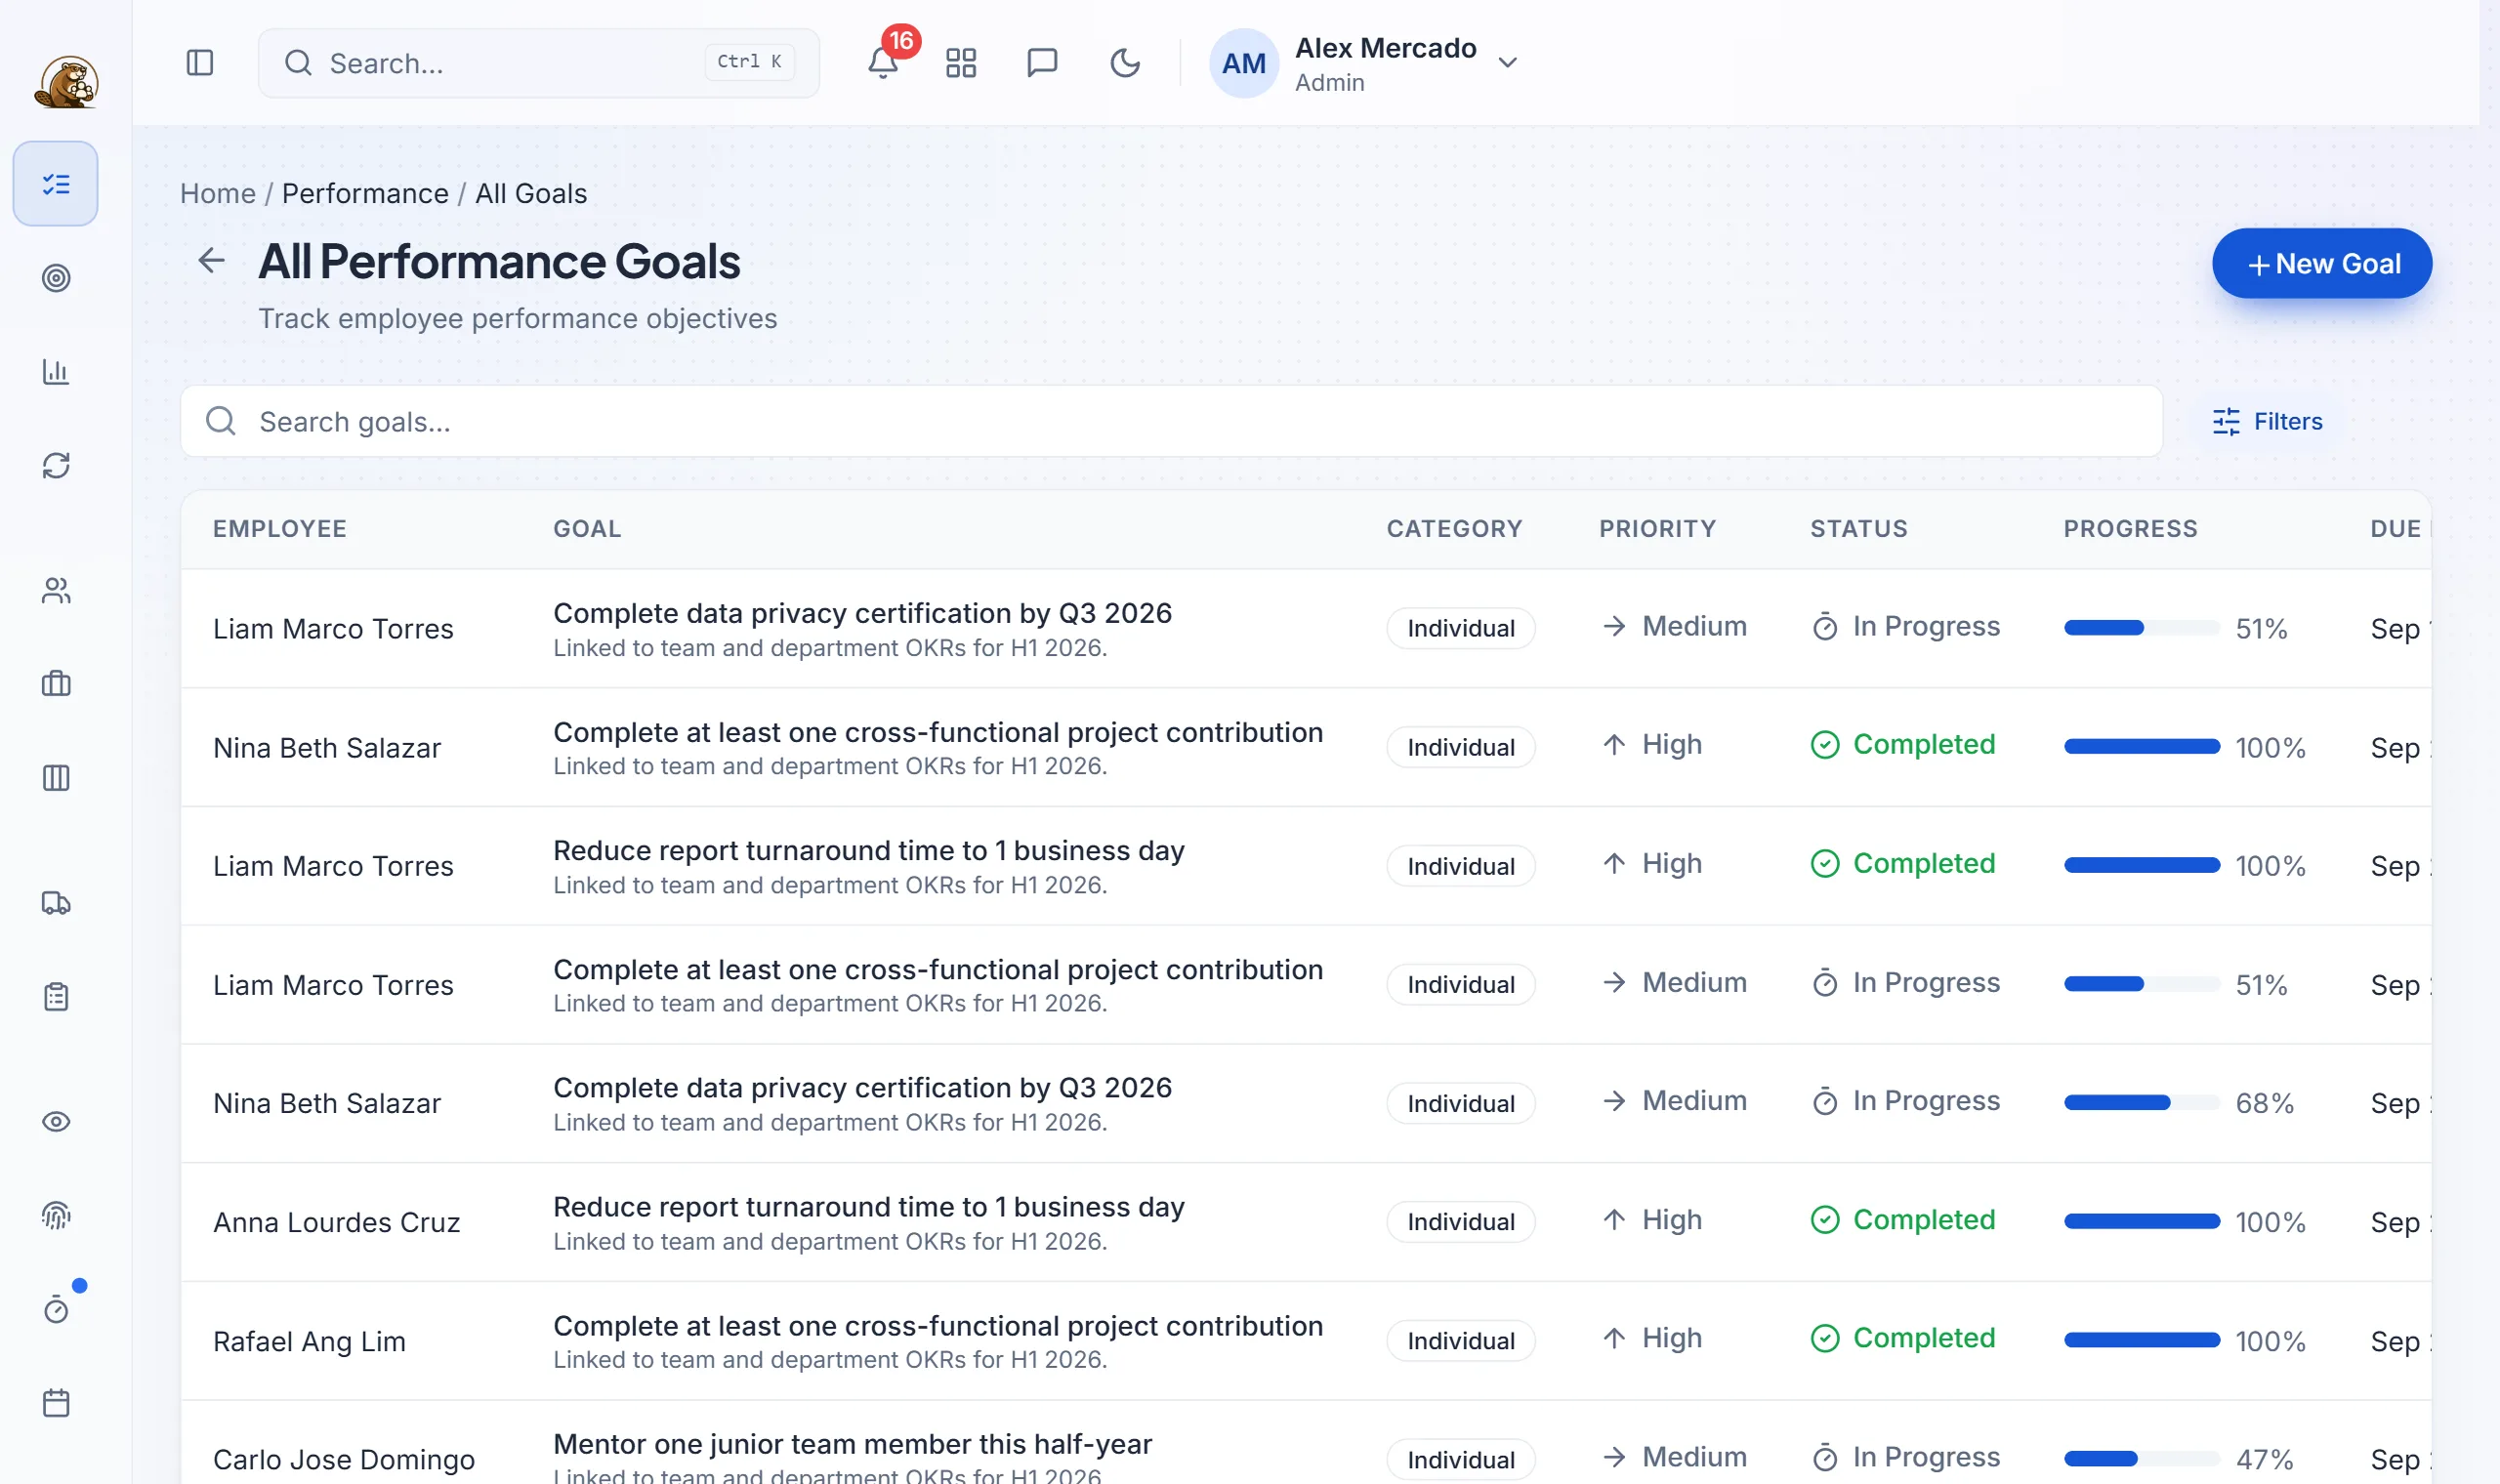Viewport: 2500px width, 1484px height.
Task: Toggle the sidebar panel icon
Action: [200, 63]
